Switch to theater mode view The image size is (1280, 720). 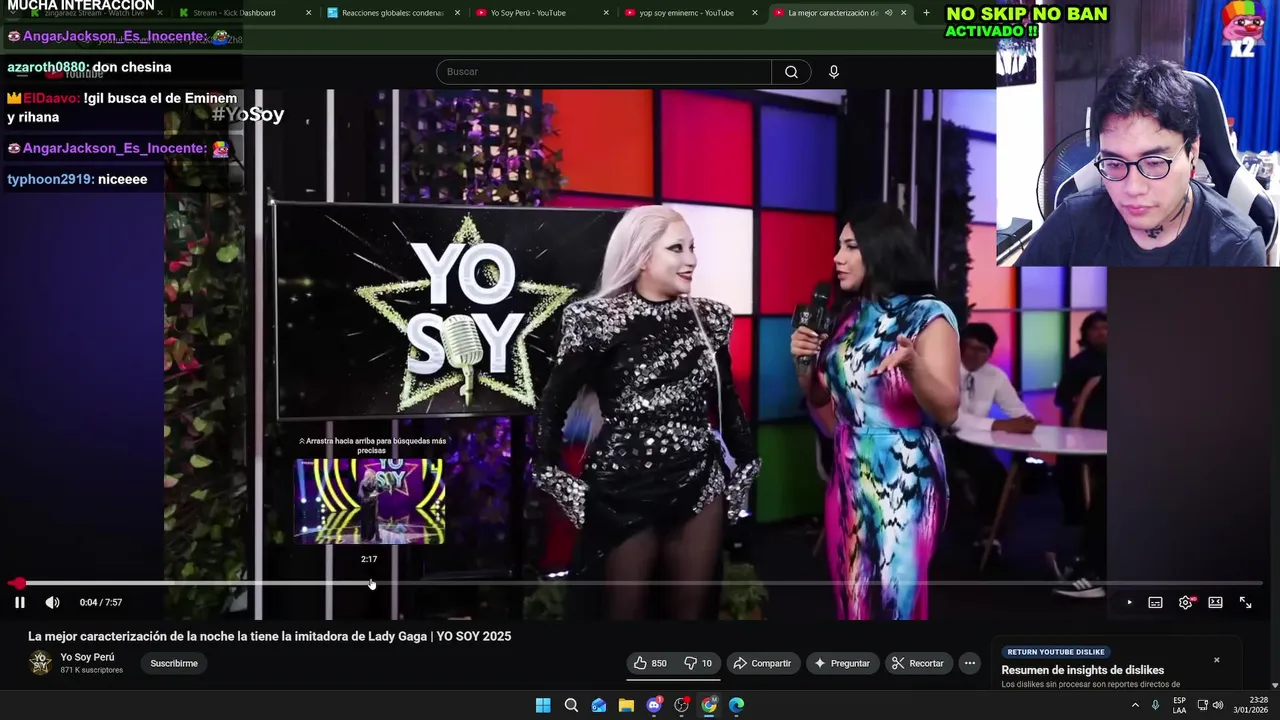click(x=1215, y=602)
